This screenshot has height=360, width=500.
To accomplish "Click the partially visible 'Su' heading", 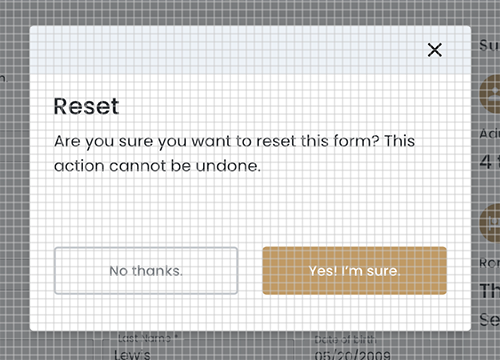I will tap(490, 45).
